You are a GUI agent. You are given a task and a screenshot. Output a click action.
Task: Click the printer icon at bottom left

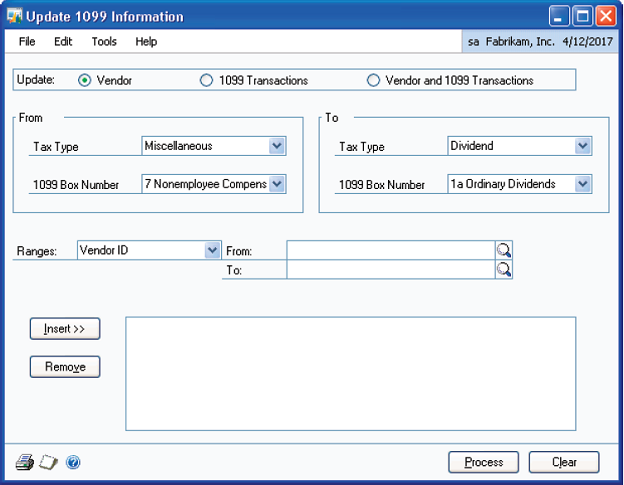[x=24, y=462]
